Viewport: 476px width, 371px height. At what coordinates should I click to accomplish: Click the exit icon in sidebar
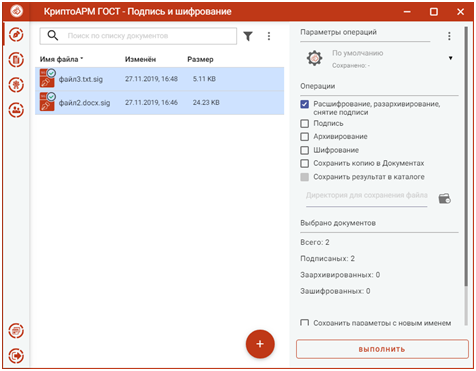point(16,356)
